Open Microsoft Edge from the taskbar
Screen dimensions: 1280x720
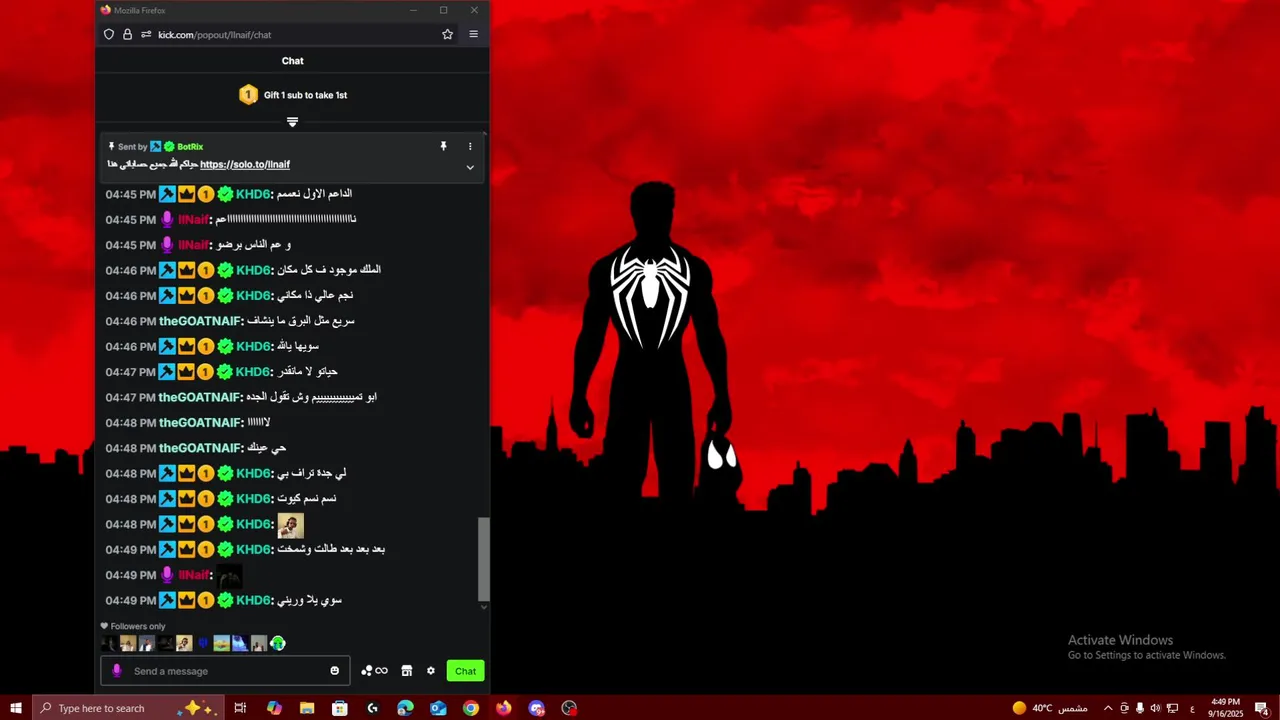405,708
